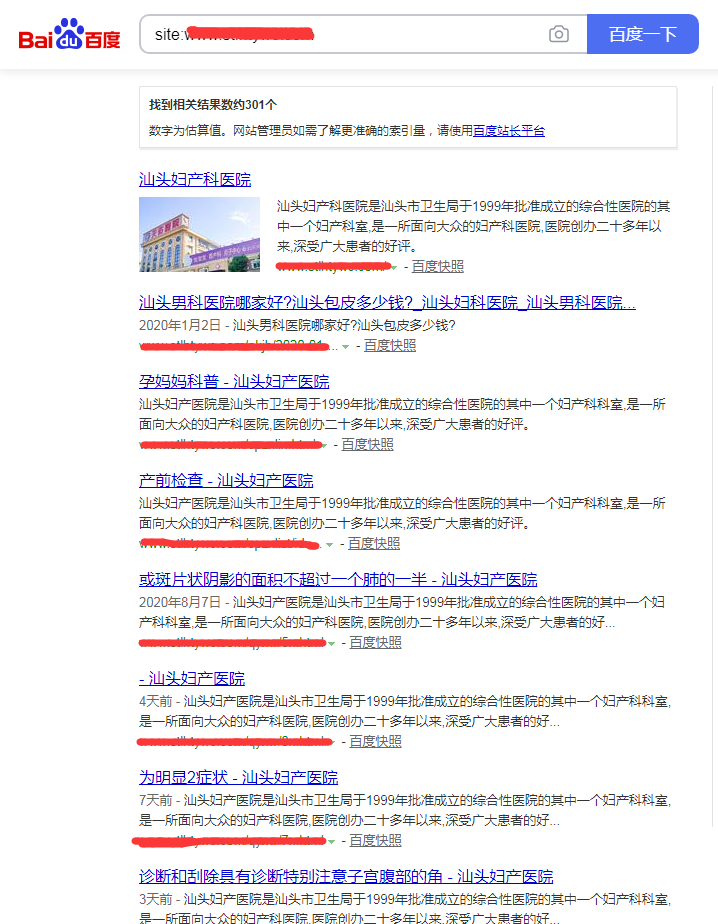
Task: Open 百度快照 for the 7天前 result
Action: point(376,840)
